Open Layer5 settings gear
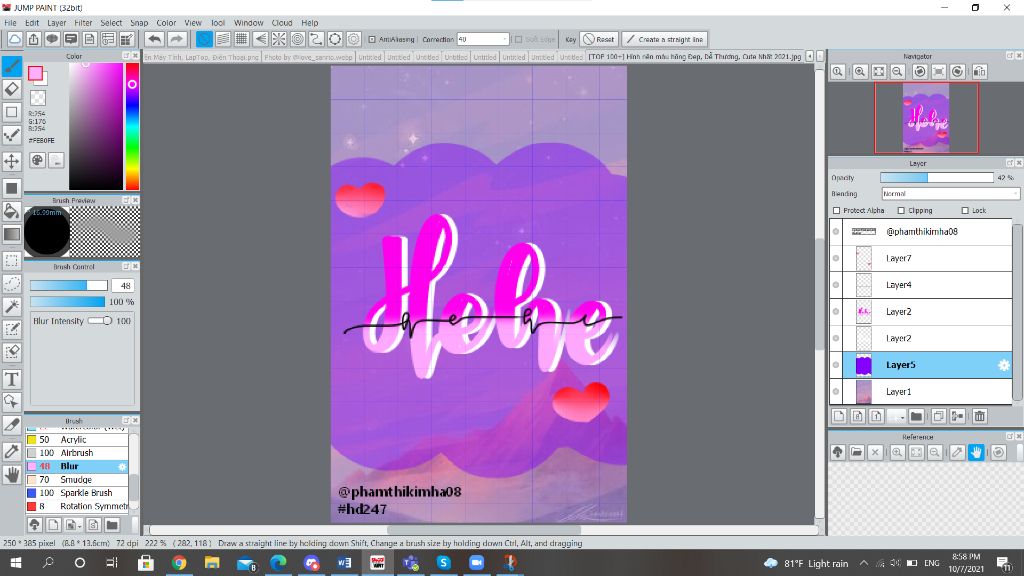 coord(1004,365)
